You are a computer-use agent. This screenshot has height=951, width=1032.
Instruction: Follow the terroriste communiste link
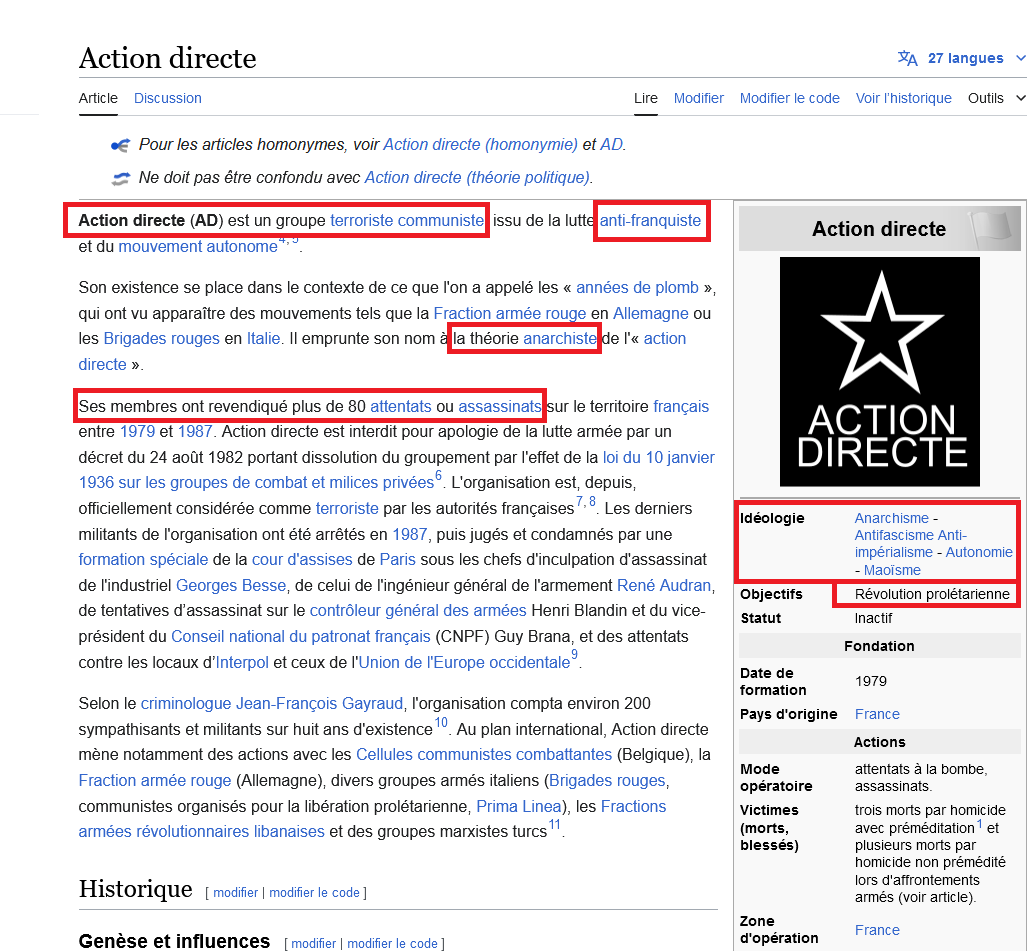407,220
